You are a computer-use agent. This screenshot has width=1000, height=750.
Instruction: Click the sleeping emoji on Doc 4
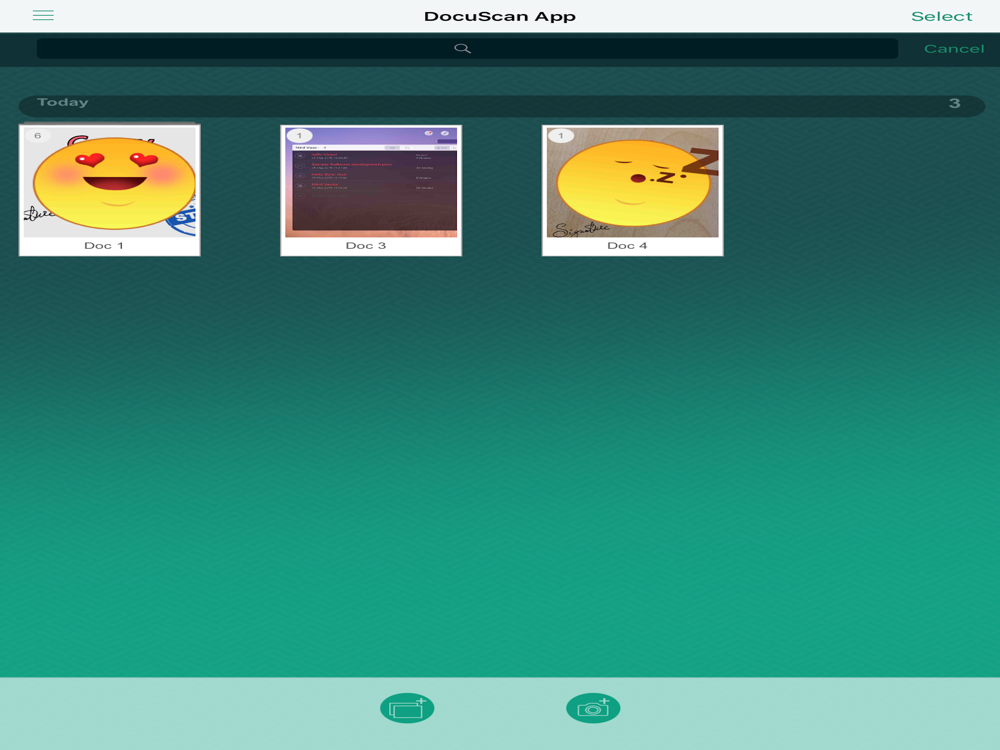(x=633, y=184)
